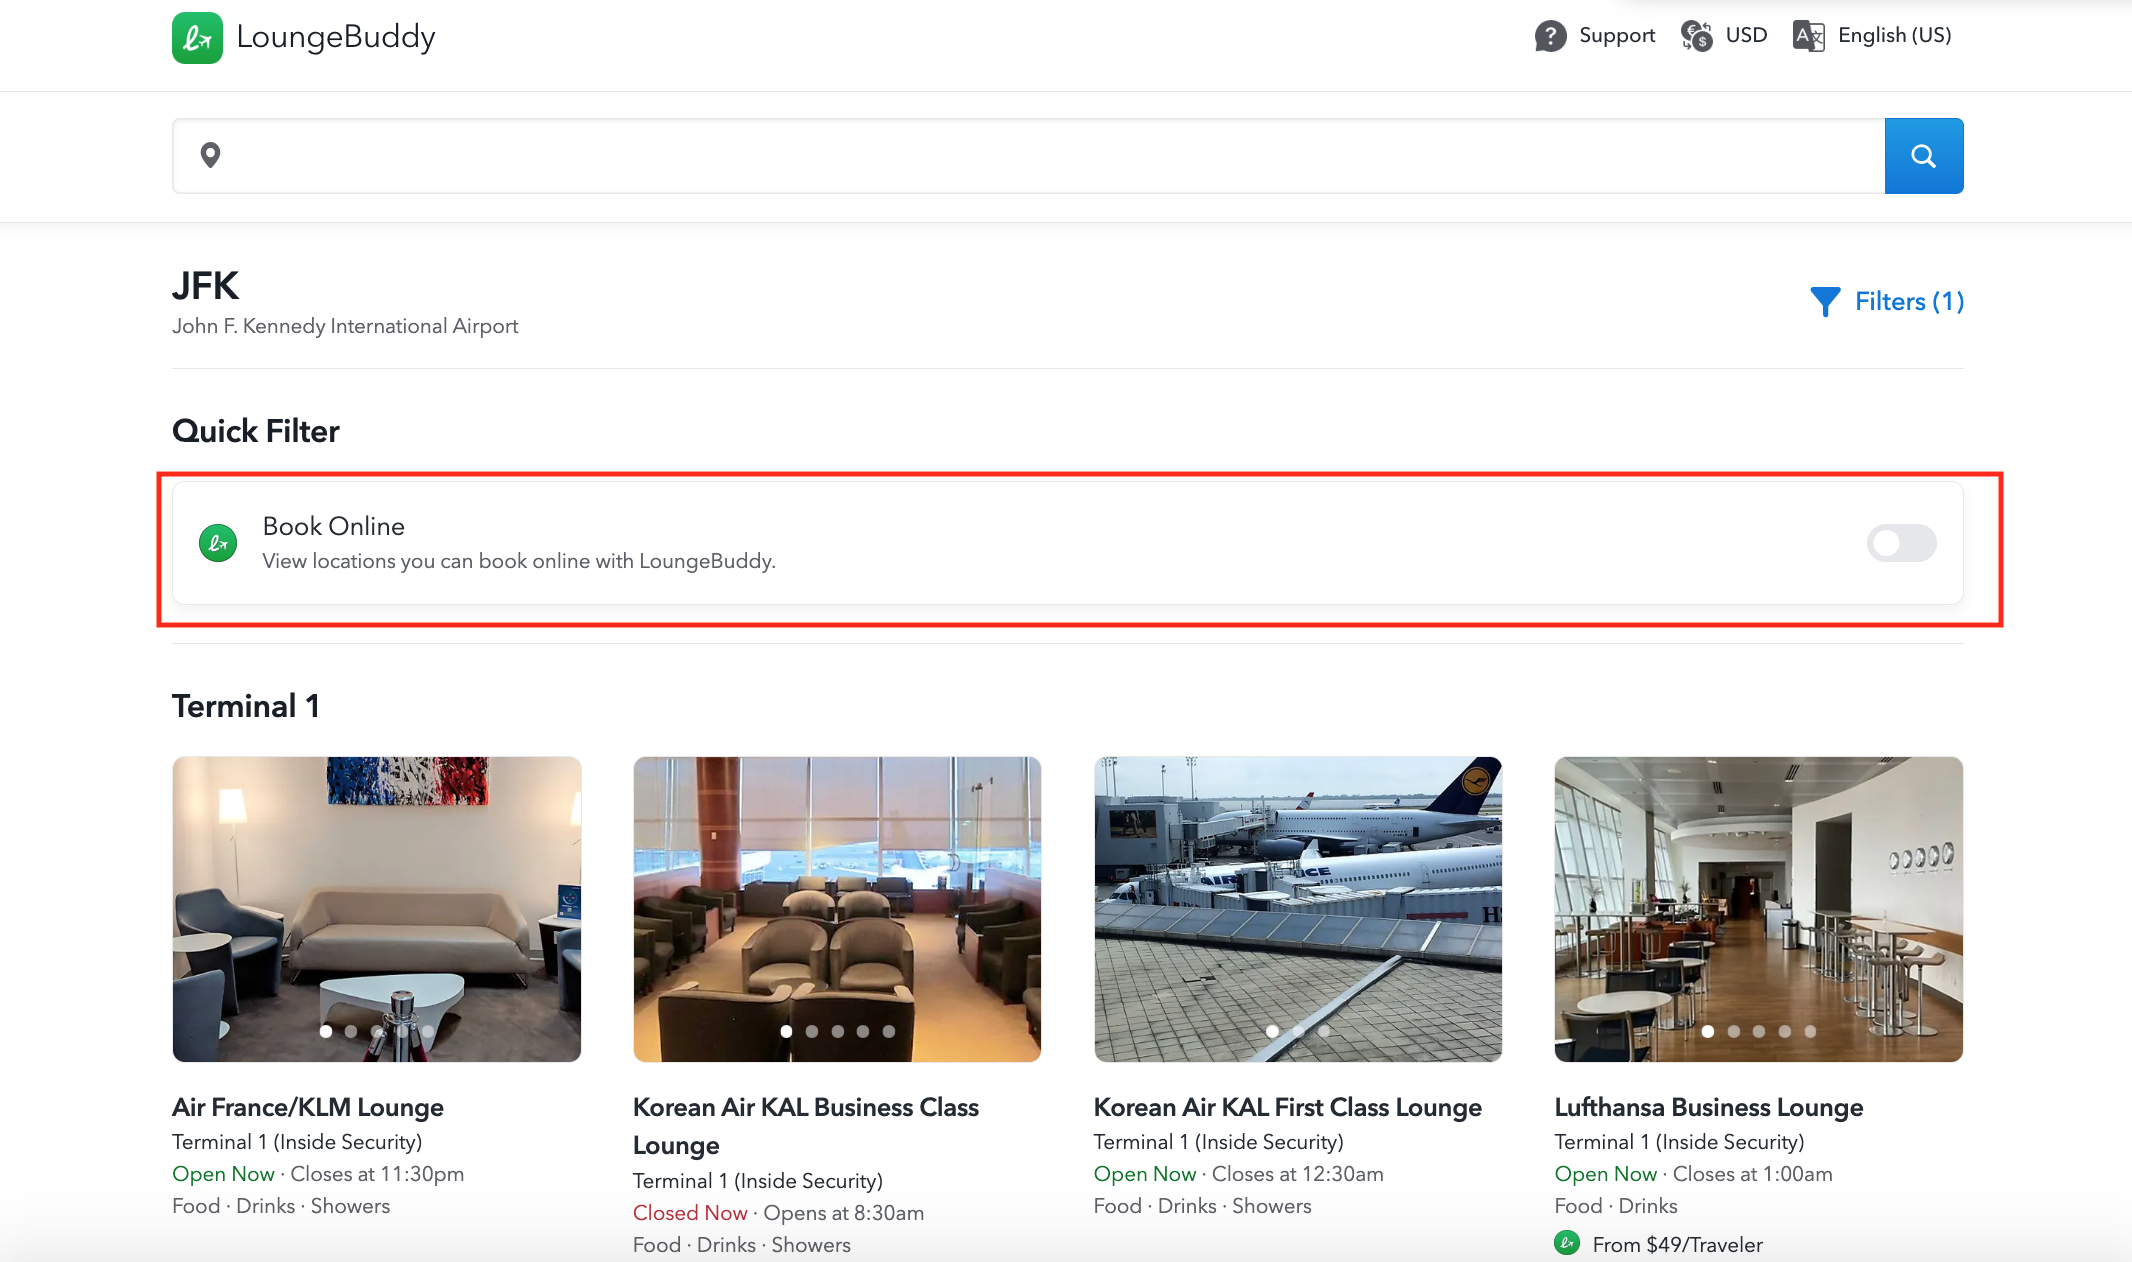
Task: Click the blue magnifier search button
Action: coord(1924,156)
